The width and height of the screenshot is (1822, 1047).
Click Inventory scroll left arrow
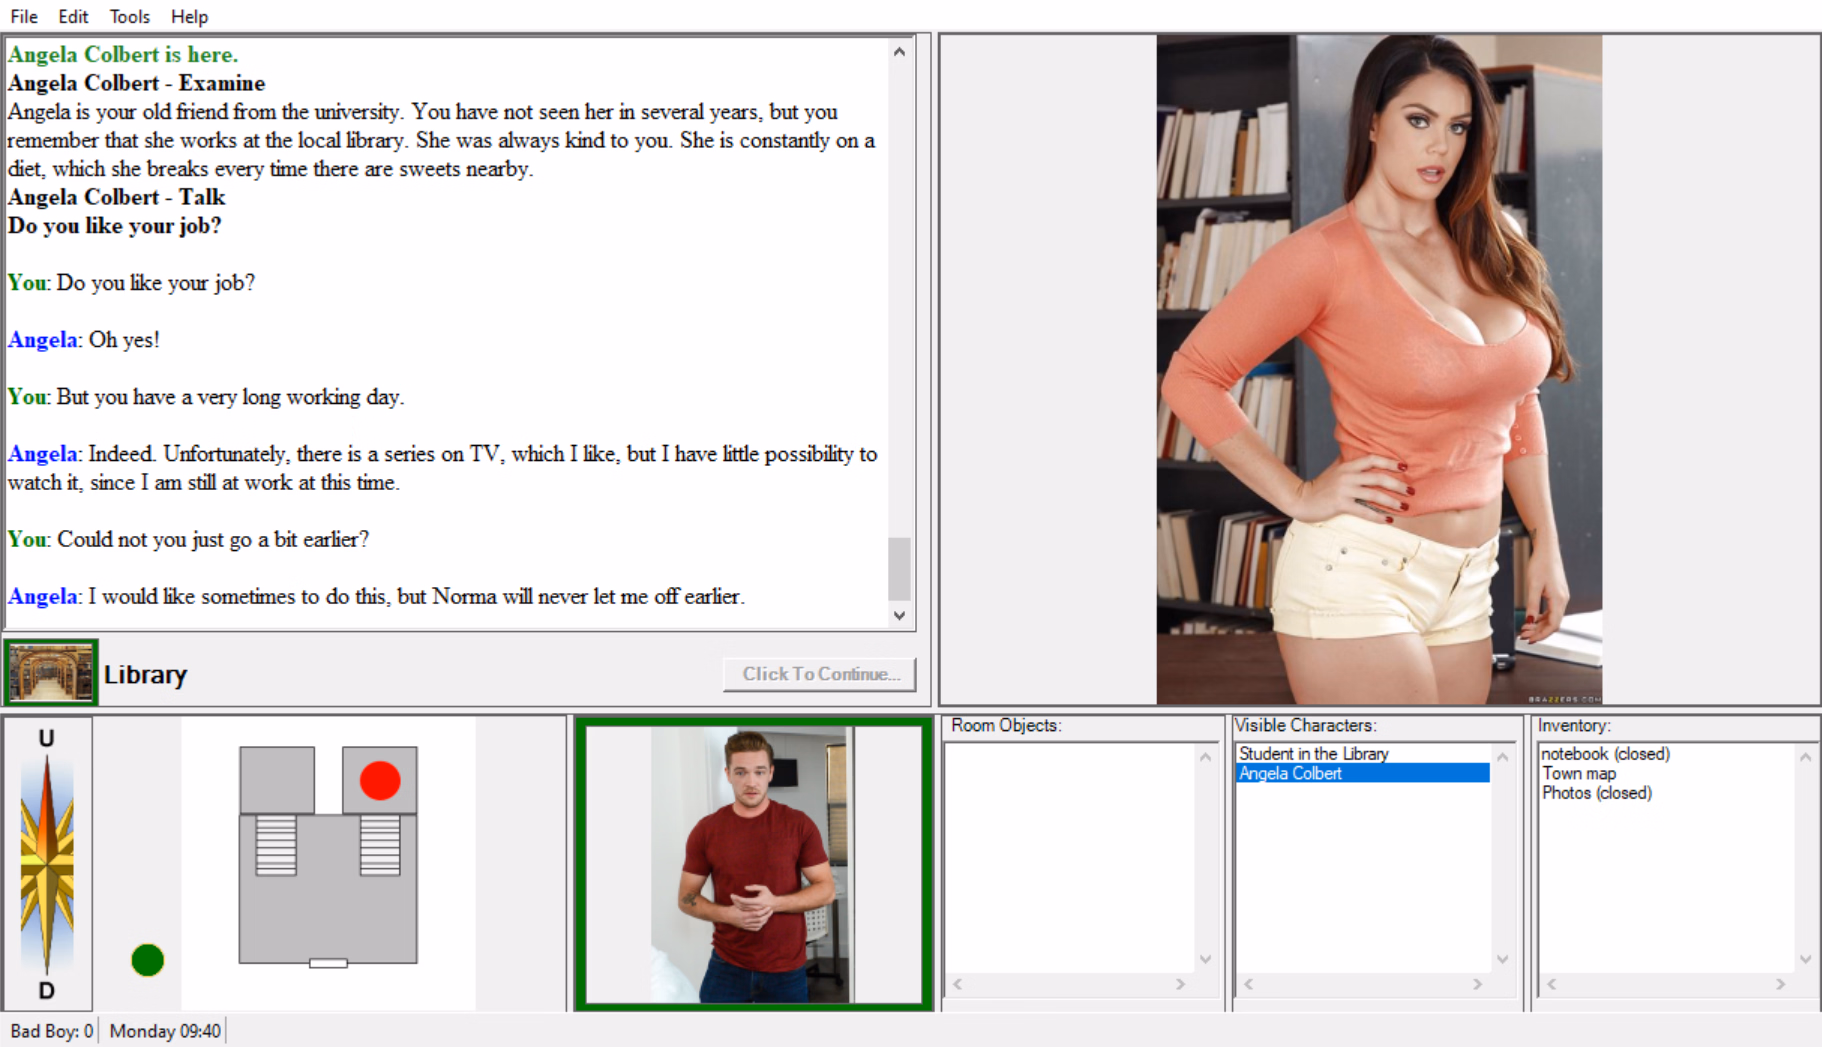1552,984
